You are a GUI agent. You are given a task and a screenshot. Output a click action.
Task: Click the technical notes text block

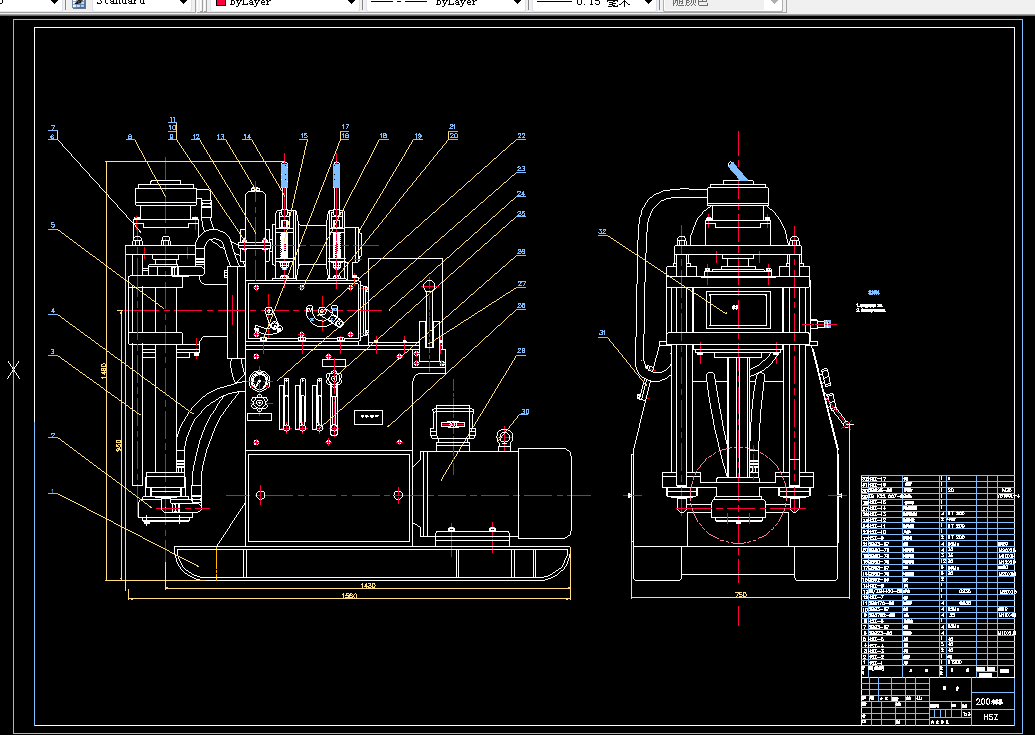coord(870,305)
